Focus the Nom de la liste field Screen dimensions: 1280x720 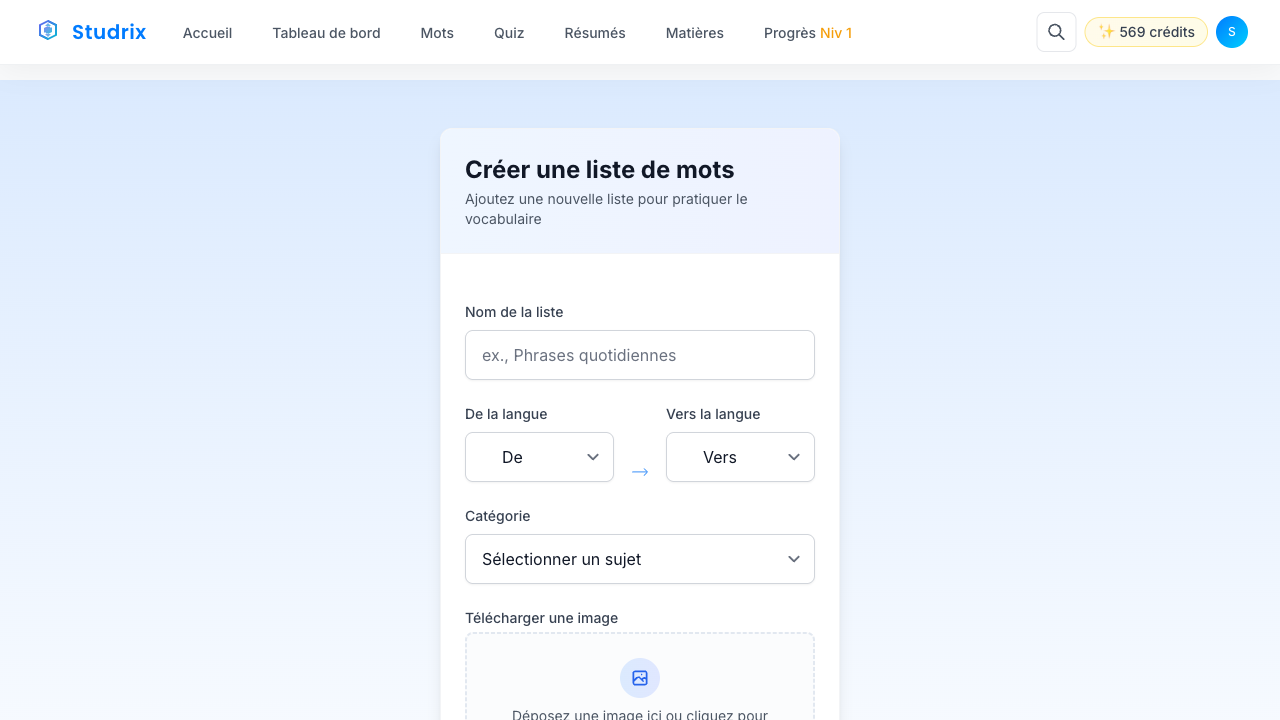pos(640,355)
